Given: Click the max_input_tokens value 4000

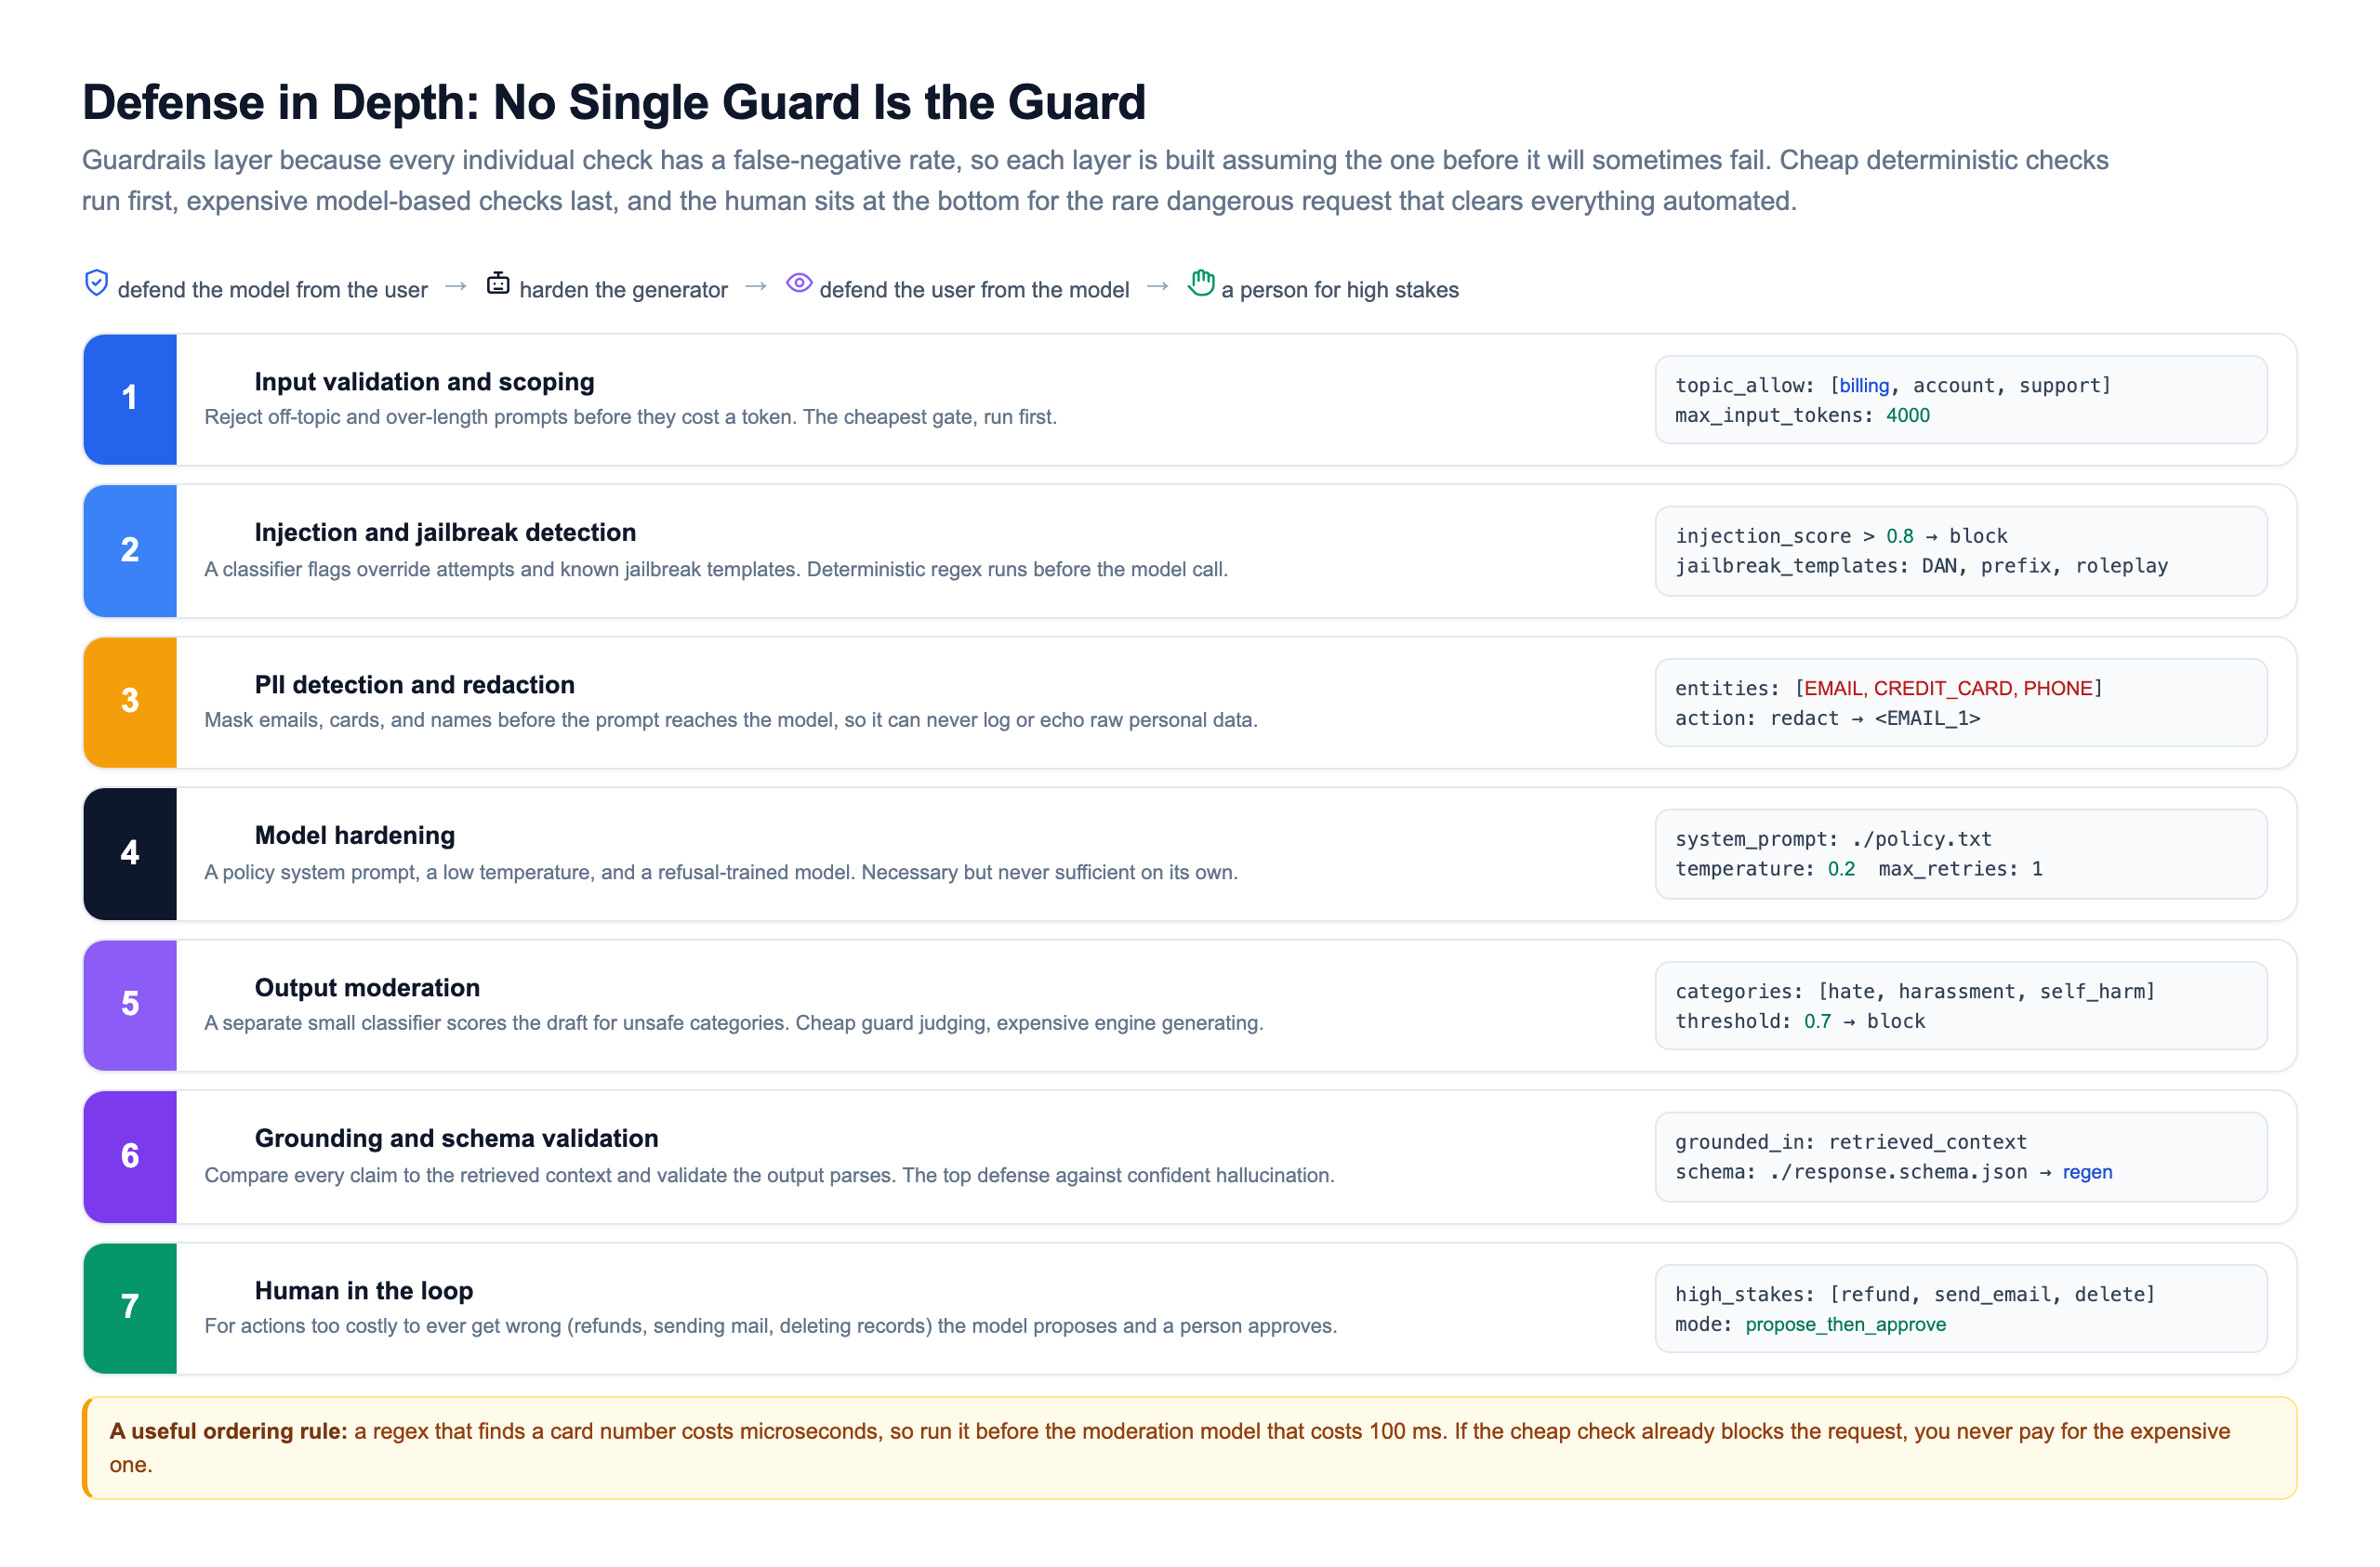Looking at the screenshot, I should (x=1908, y=416).
